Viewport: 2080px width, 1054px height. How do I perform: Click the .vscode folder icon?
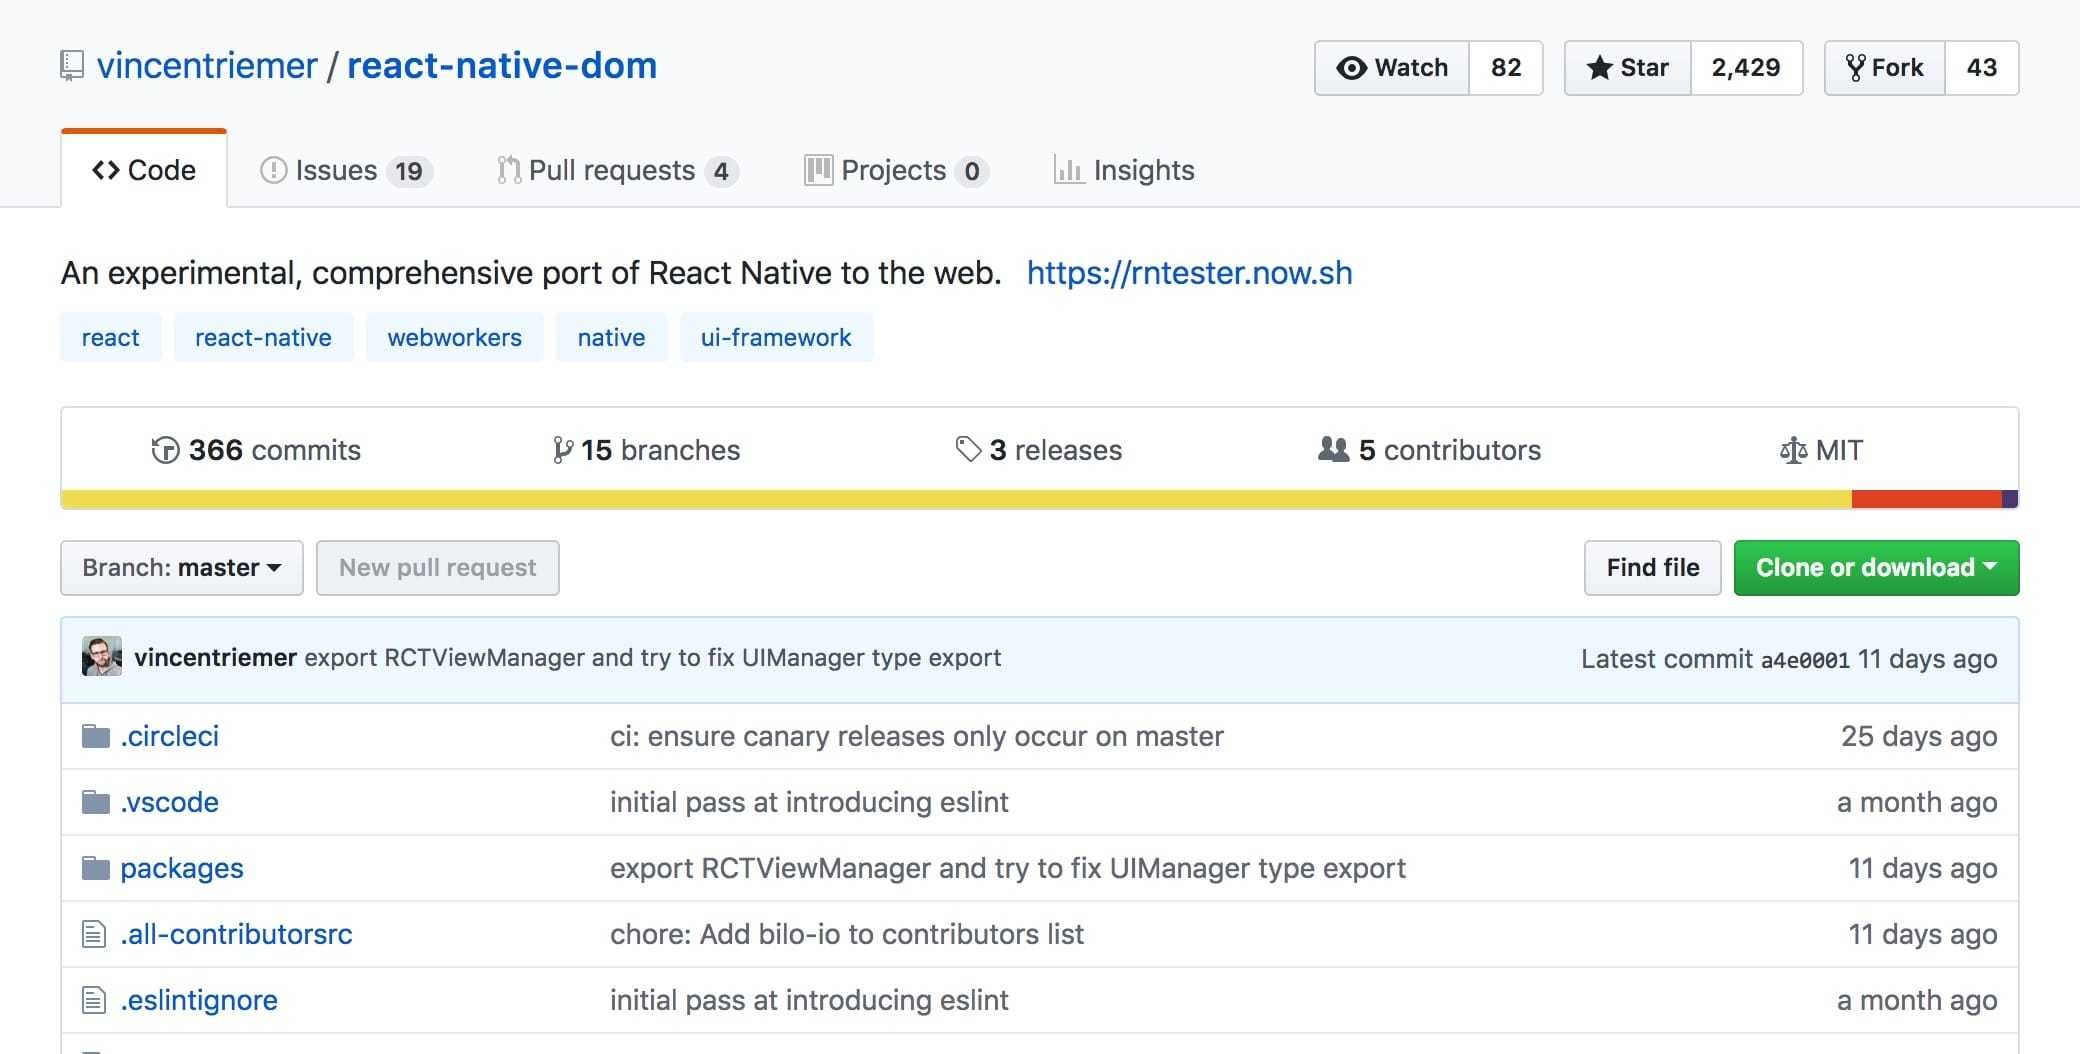tap(96, 802)
